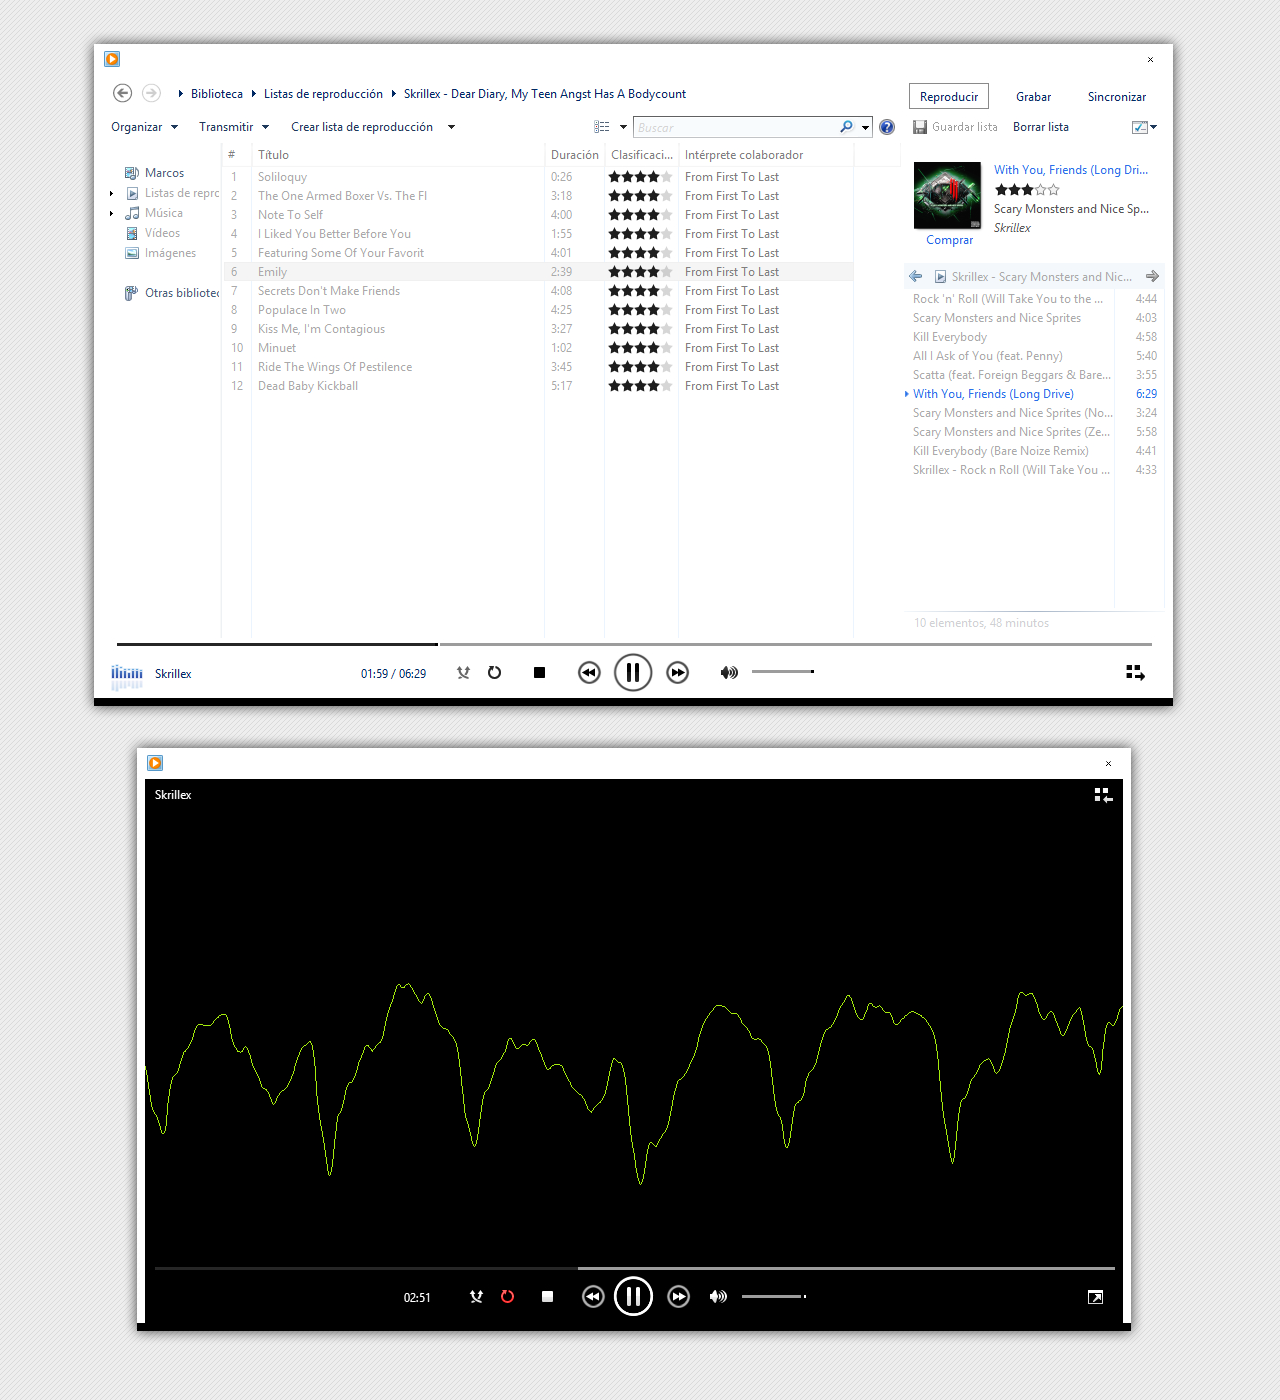The height and width of the screenshot is (1400, 1280).
Task: Click With You, Friends title link
Action: click(1071, 170)
